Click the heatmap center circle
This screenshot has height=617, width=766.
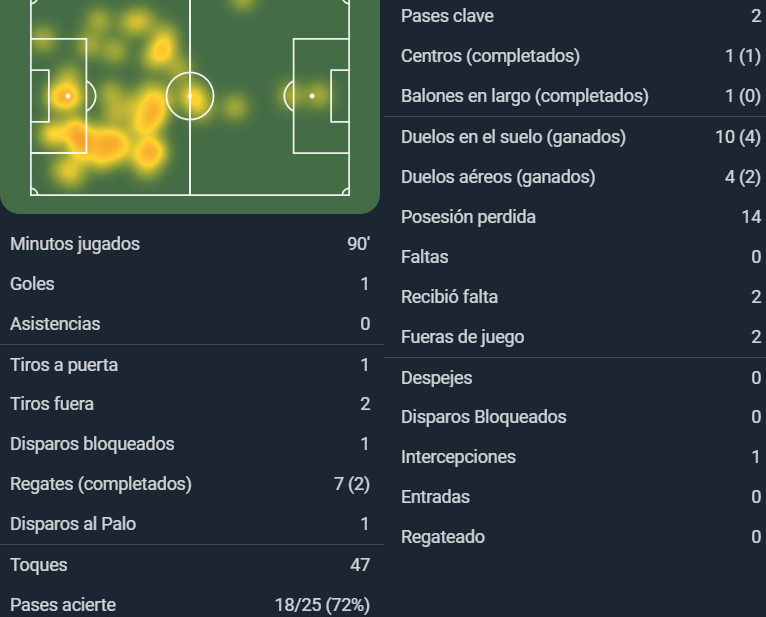(190, 96)
